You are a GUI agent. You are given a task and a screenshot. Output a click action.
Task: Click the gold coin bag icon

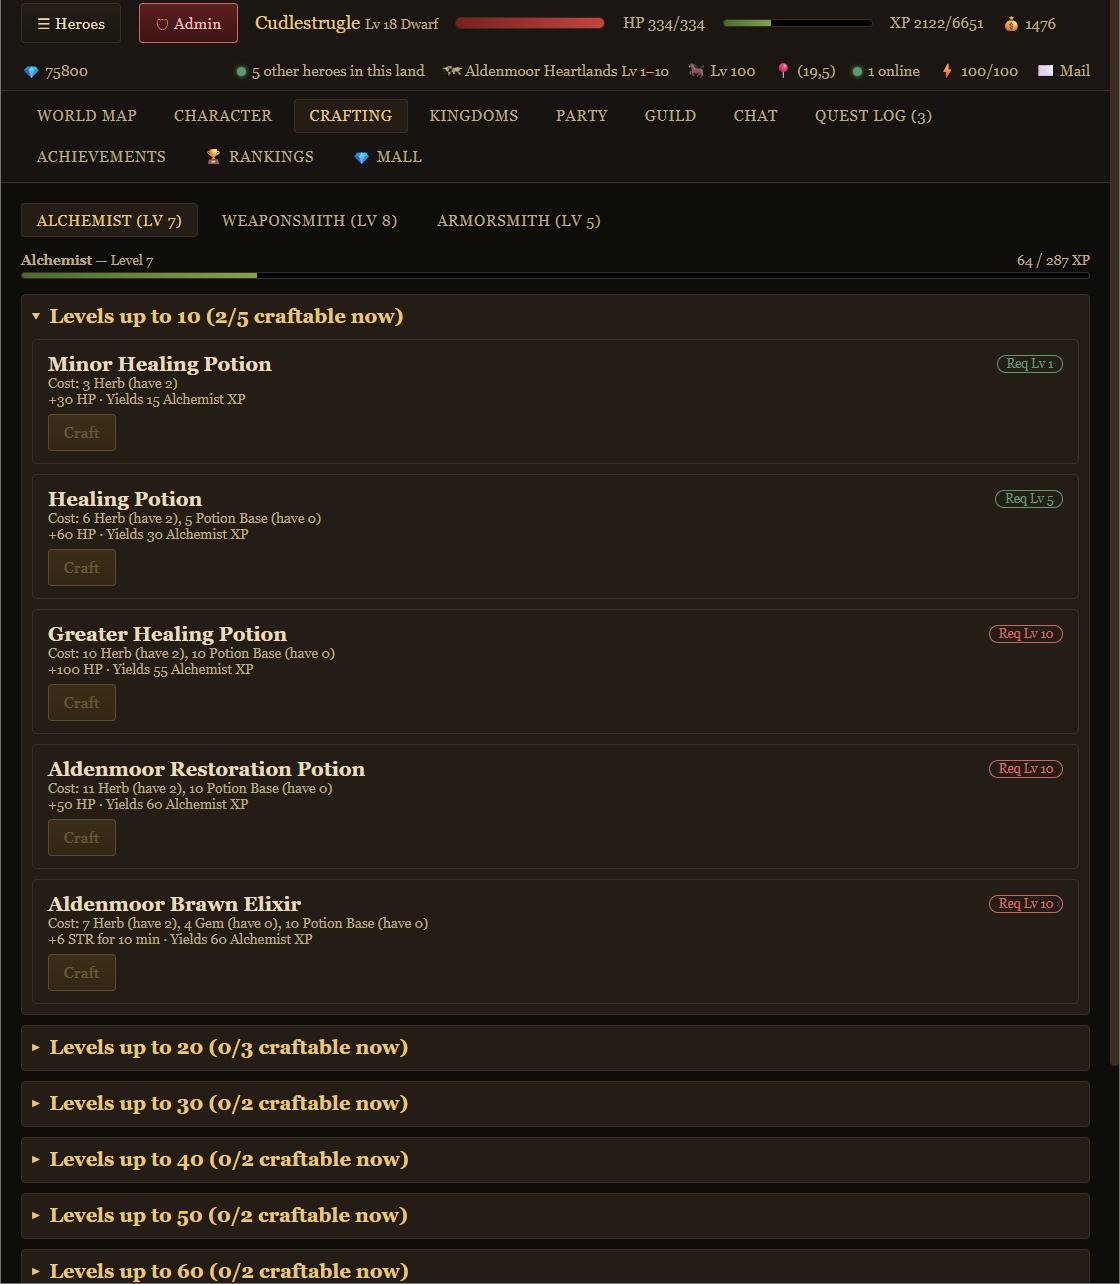1011,24
